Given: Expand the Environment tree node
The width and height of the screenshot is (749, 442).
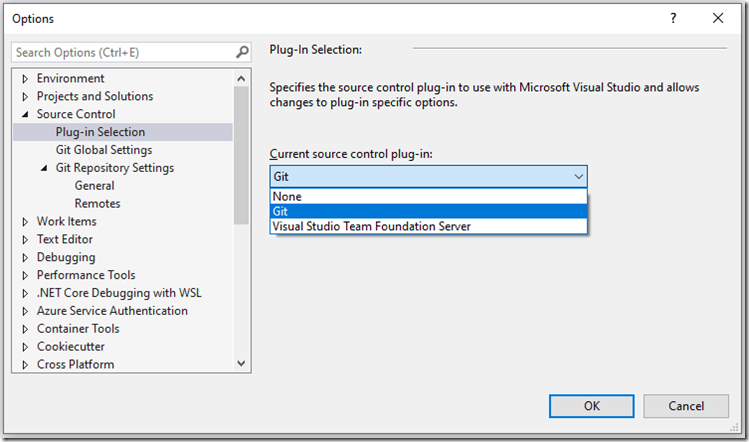Looking at the screenshot, I should (25, 79).
